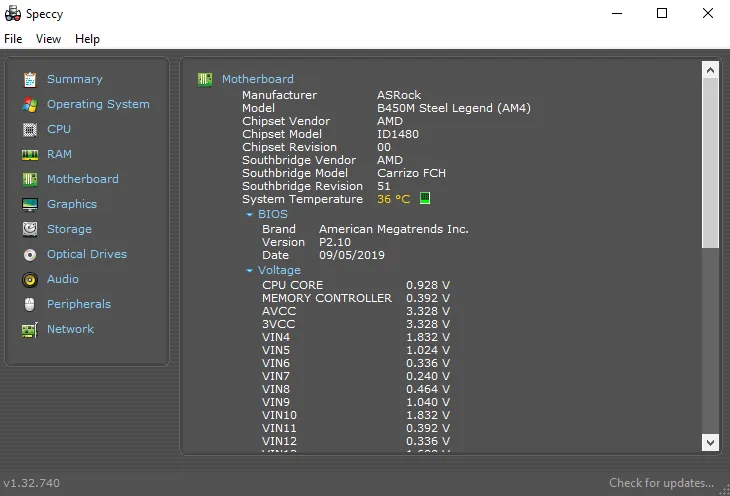Image resolution: width=730 pixels, height=496 pixels.
Task: Click the Optical Drives disc icon
Action: [30, 255]
